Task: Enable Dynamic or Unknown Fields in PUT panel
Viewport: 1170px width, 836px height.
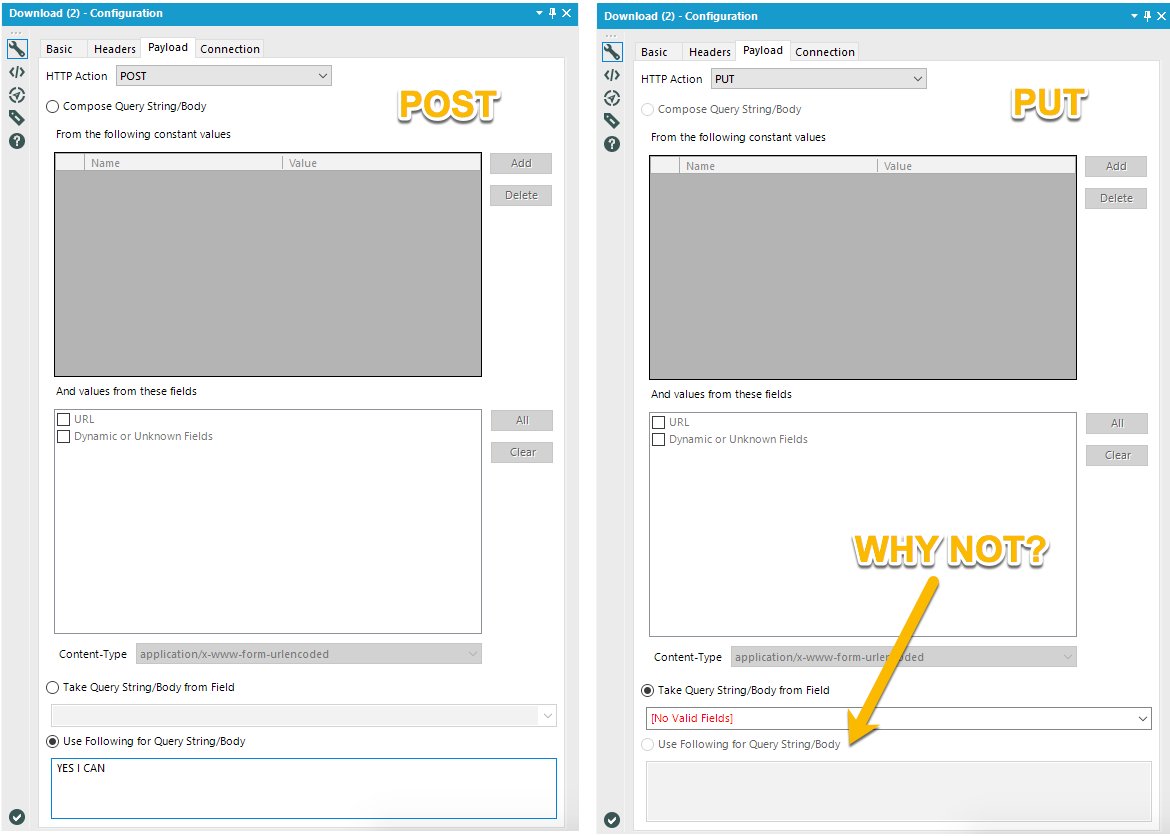Action: tap(658, 439)
